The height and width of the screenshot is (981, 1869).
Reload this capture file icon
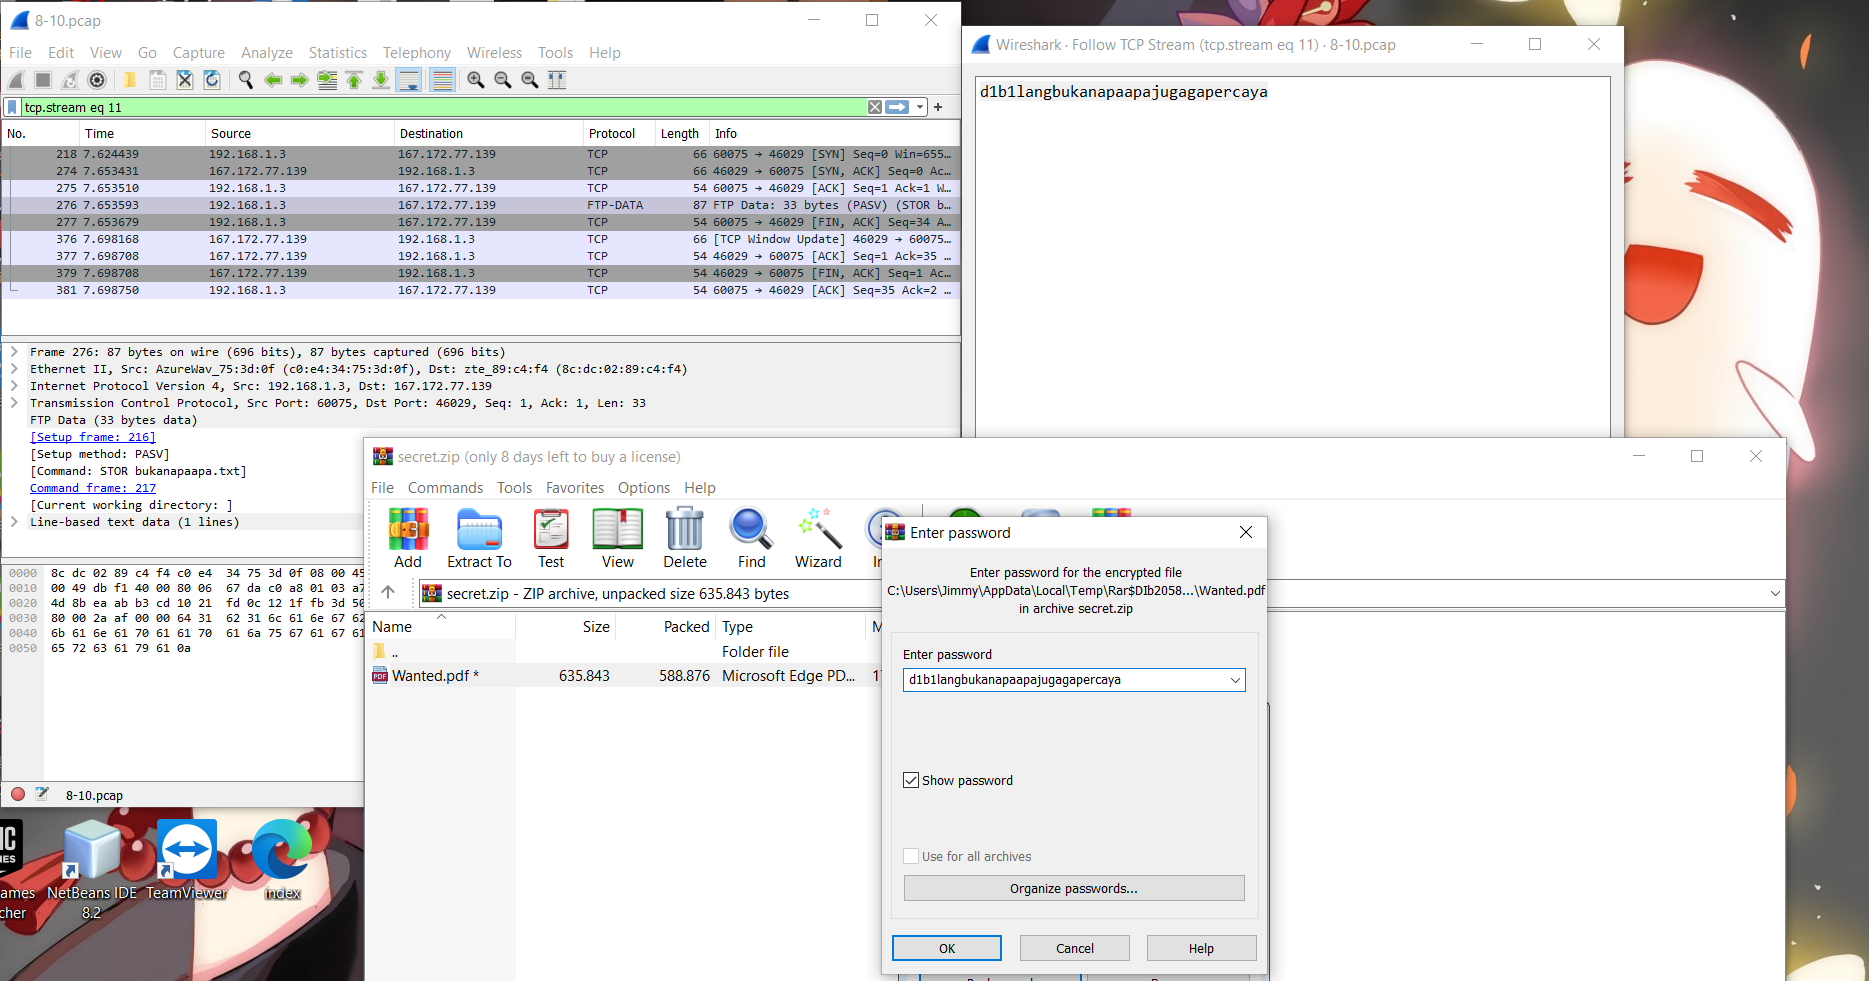pos(211,80)
